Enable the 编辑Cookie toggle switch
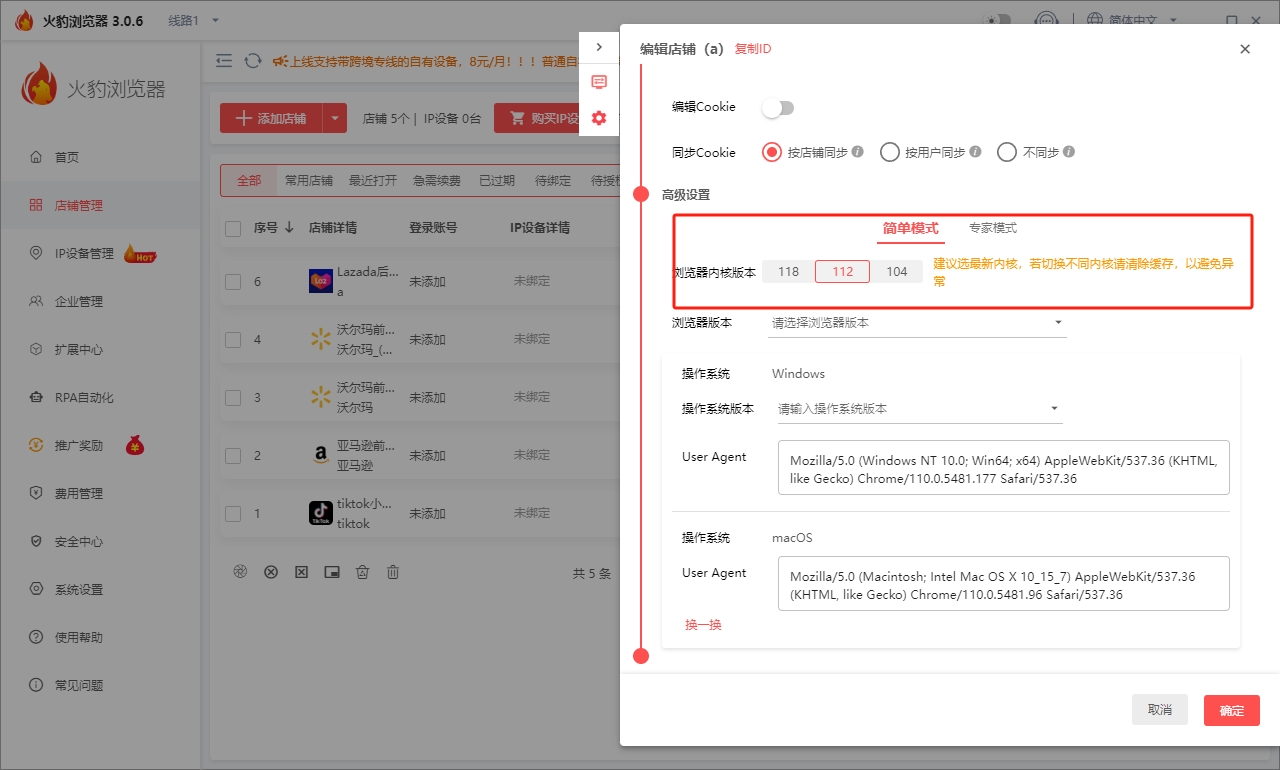Image resolution: width=1280 pixels, height=770 pixels. 778,107
